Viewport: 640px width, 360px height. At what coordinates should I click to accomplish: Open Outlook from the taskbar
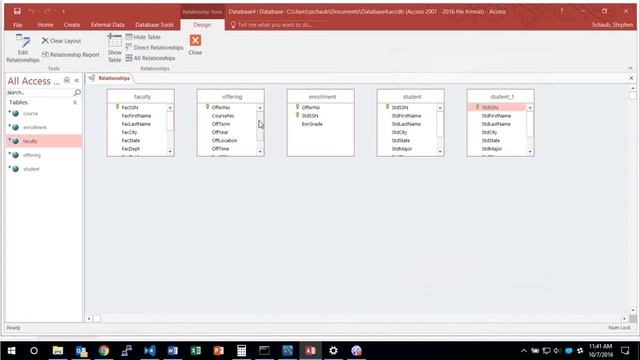coord(81,351)
